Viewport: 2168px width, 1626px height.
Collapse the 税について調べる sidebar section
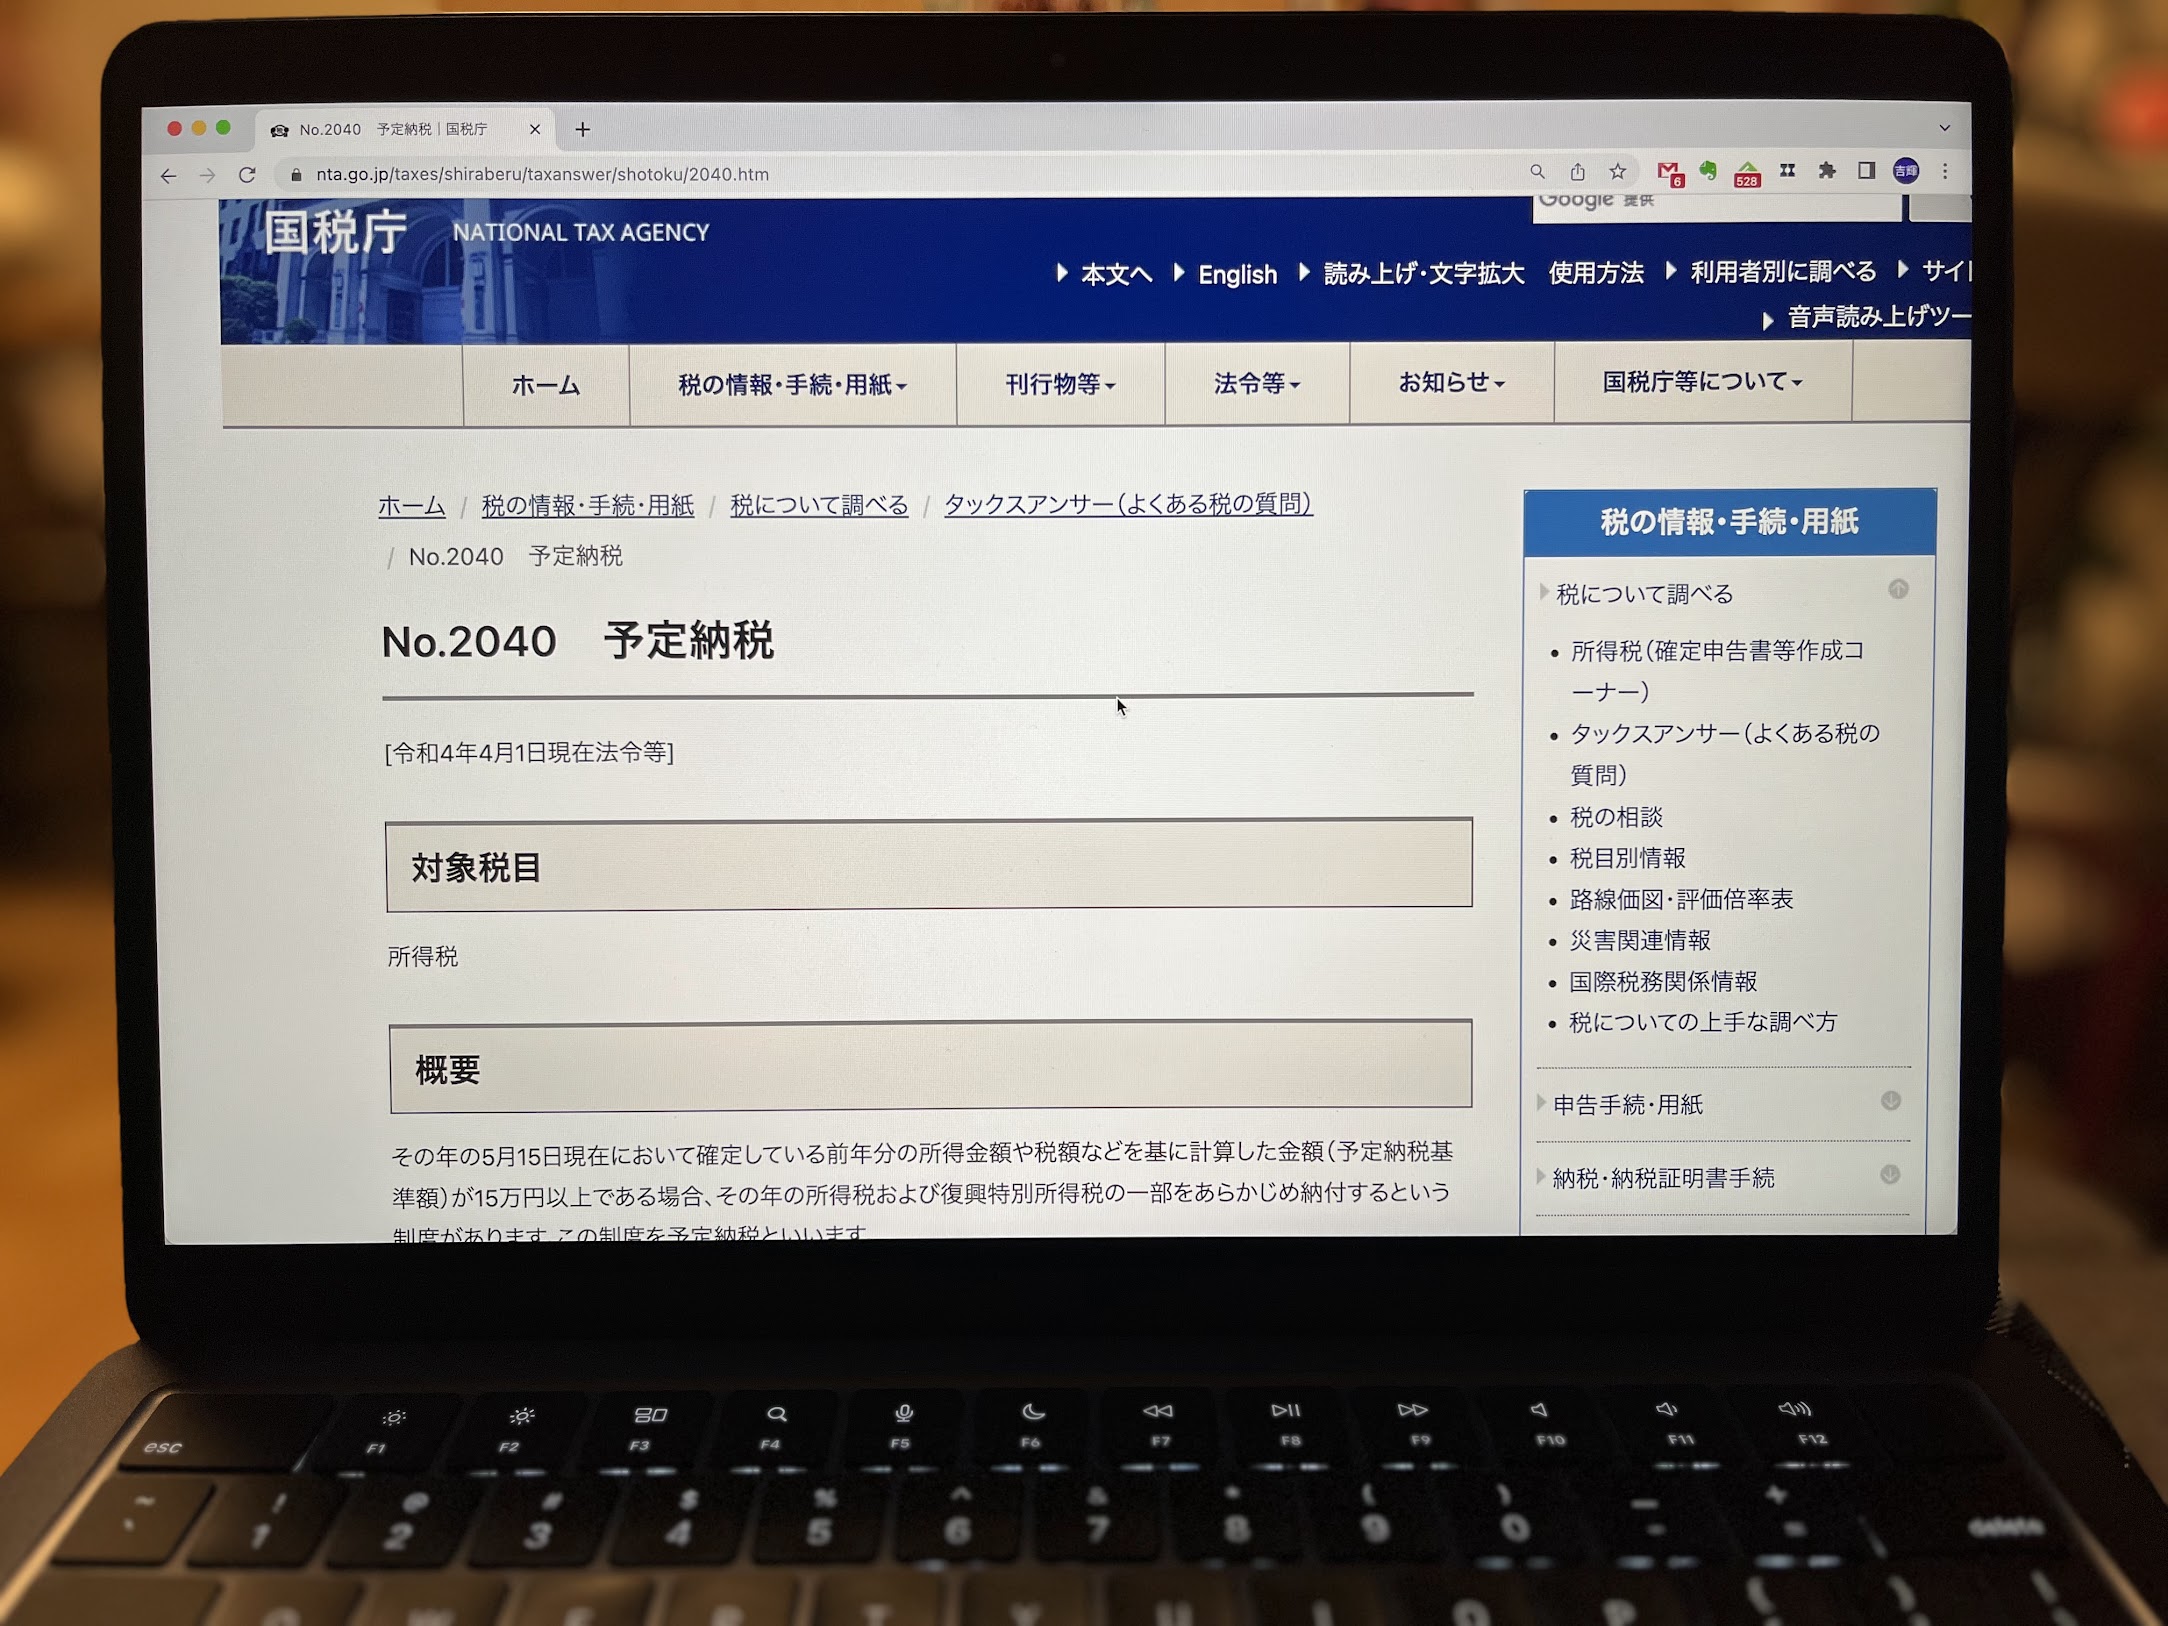(1897, 589)
